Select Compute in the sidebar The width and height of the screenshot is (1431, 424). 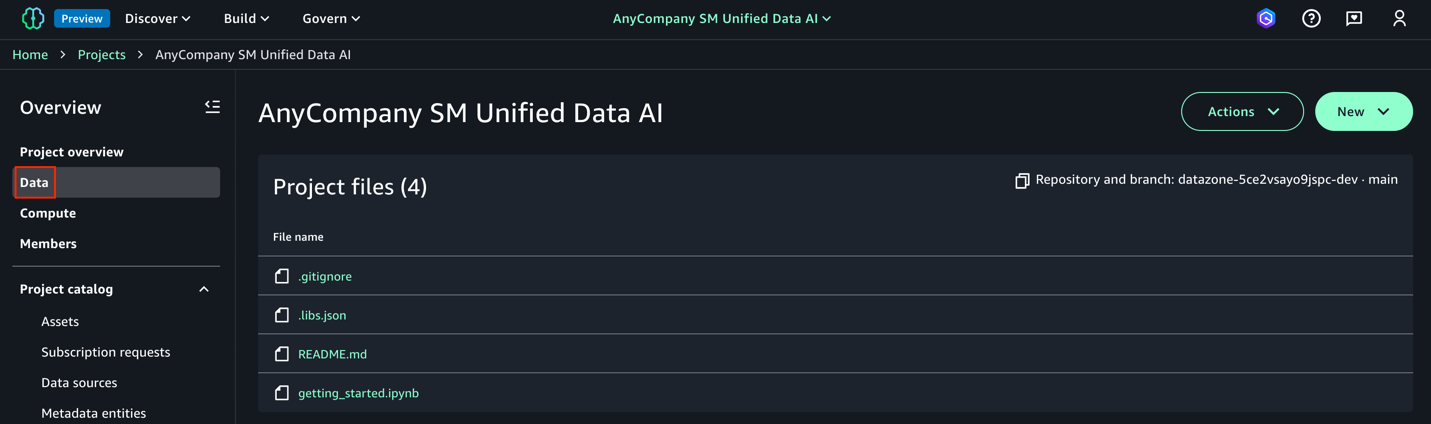tap(48, 213)
